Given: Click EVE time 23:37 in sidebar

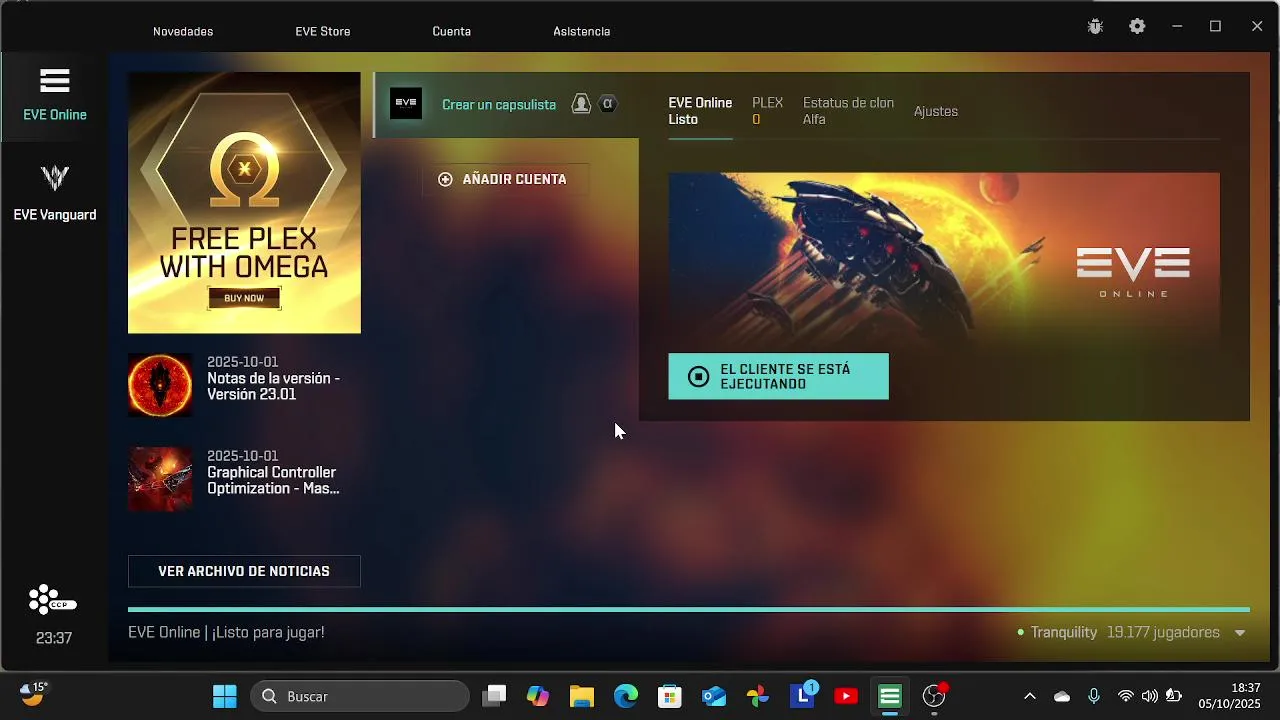Looking at the screenshot, I should click(54, 638).
